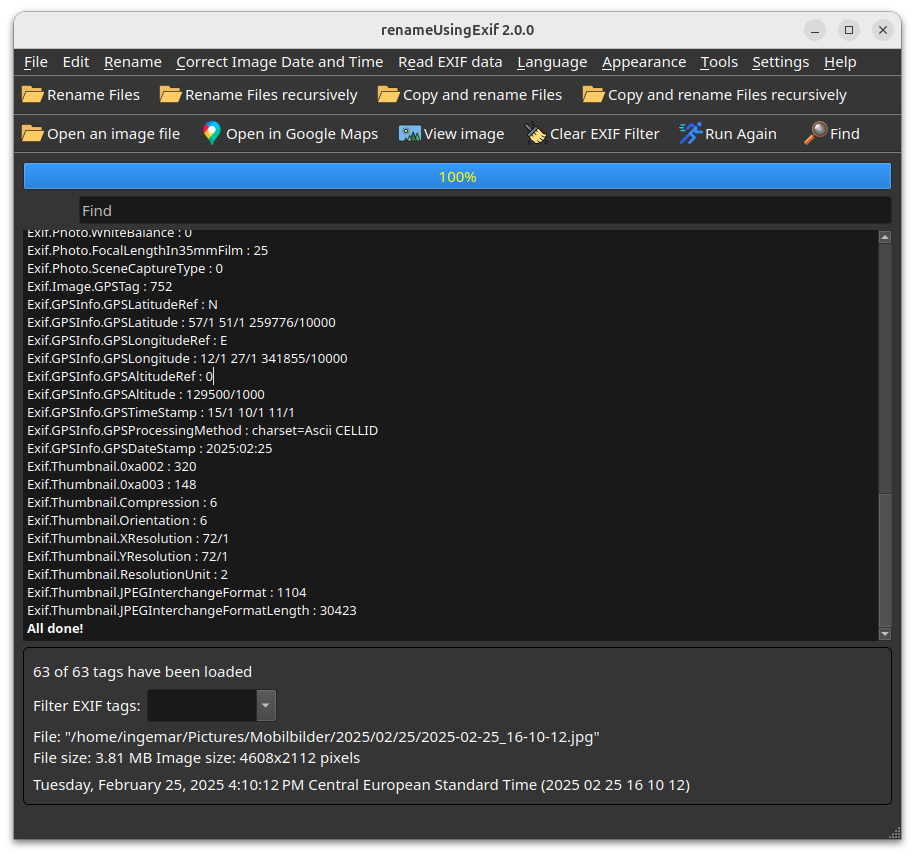
Task: Click the 100% progress bar
Action: (458, 176)
